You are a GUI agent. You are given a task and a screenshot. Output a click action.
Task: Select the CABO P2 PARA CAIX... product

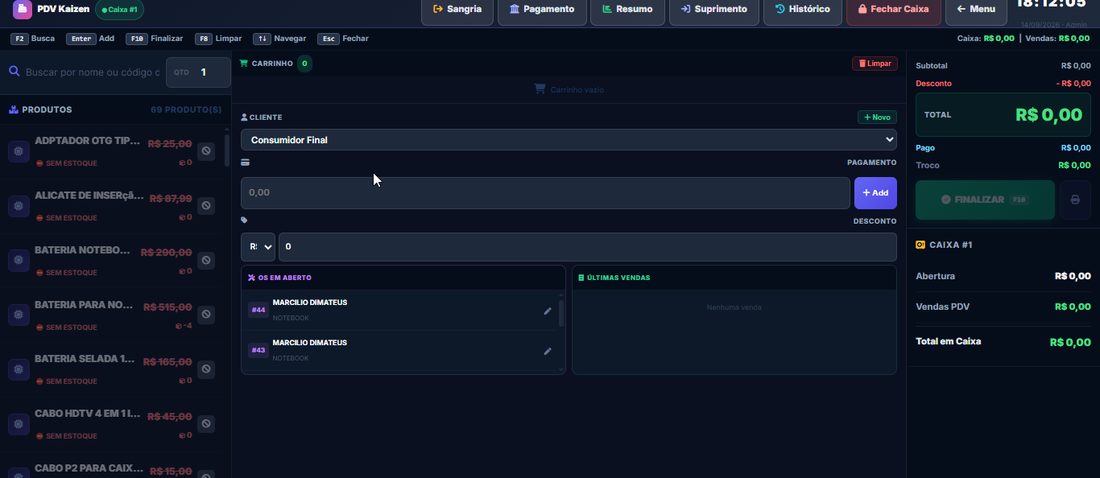click(114, 470)
